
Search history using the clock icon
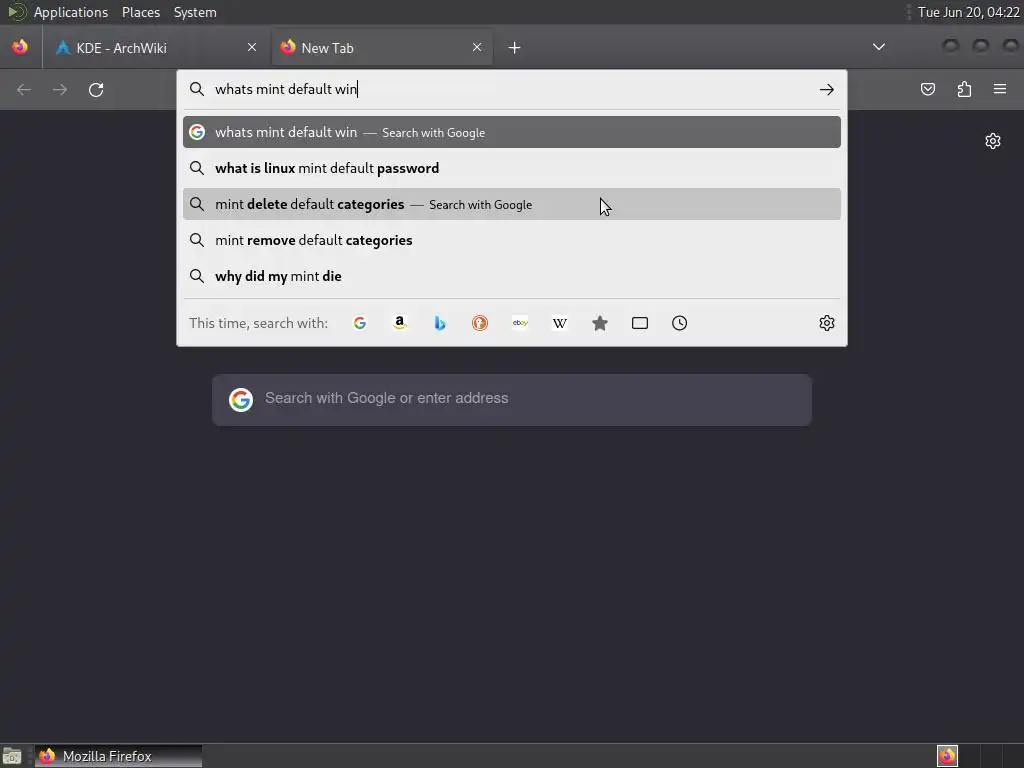point(680,323)
